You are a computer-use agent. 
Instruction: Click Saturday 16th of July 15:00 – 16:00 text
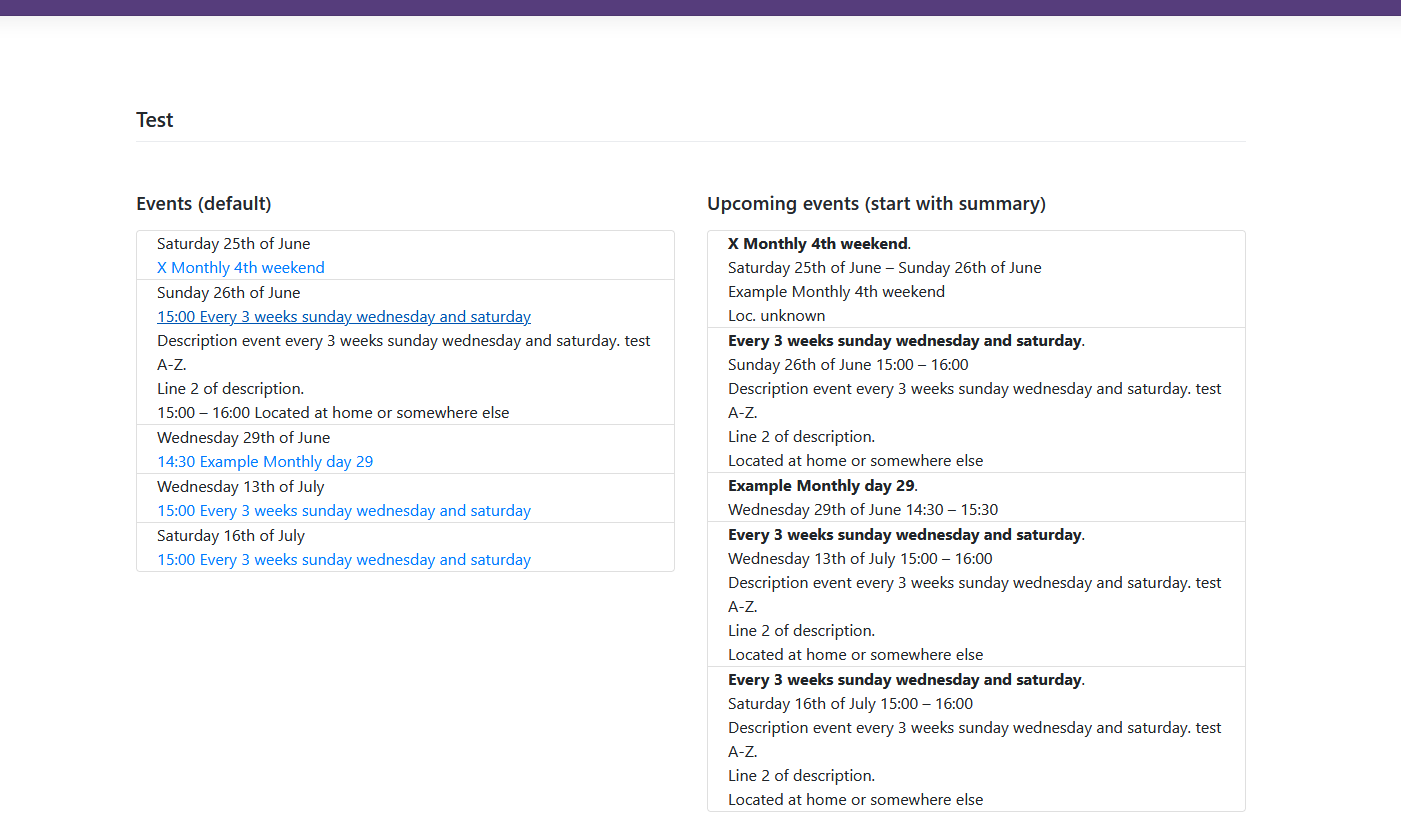850,704
